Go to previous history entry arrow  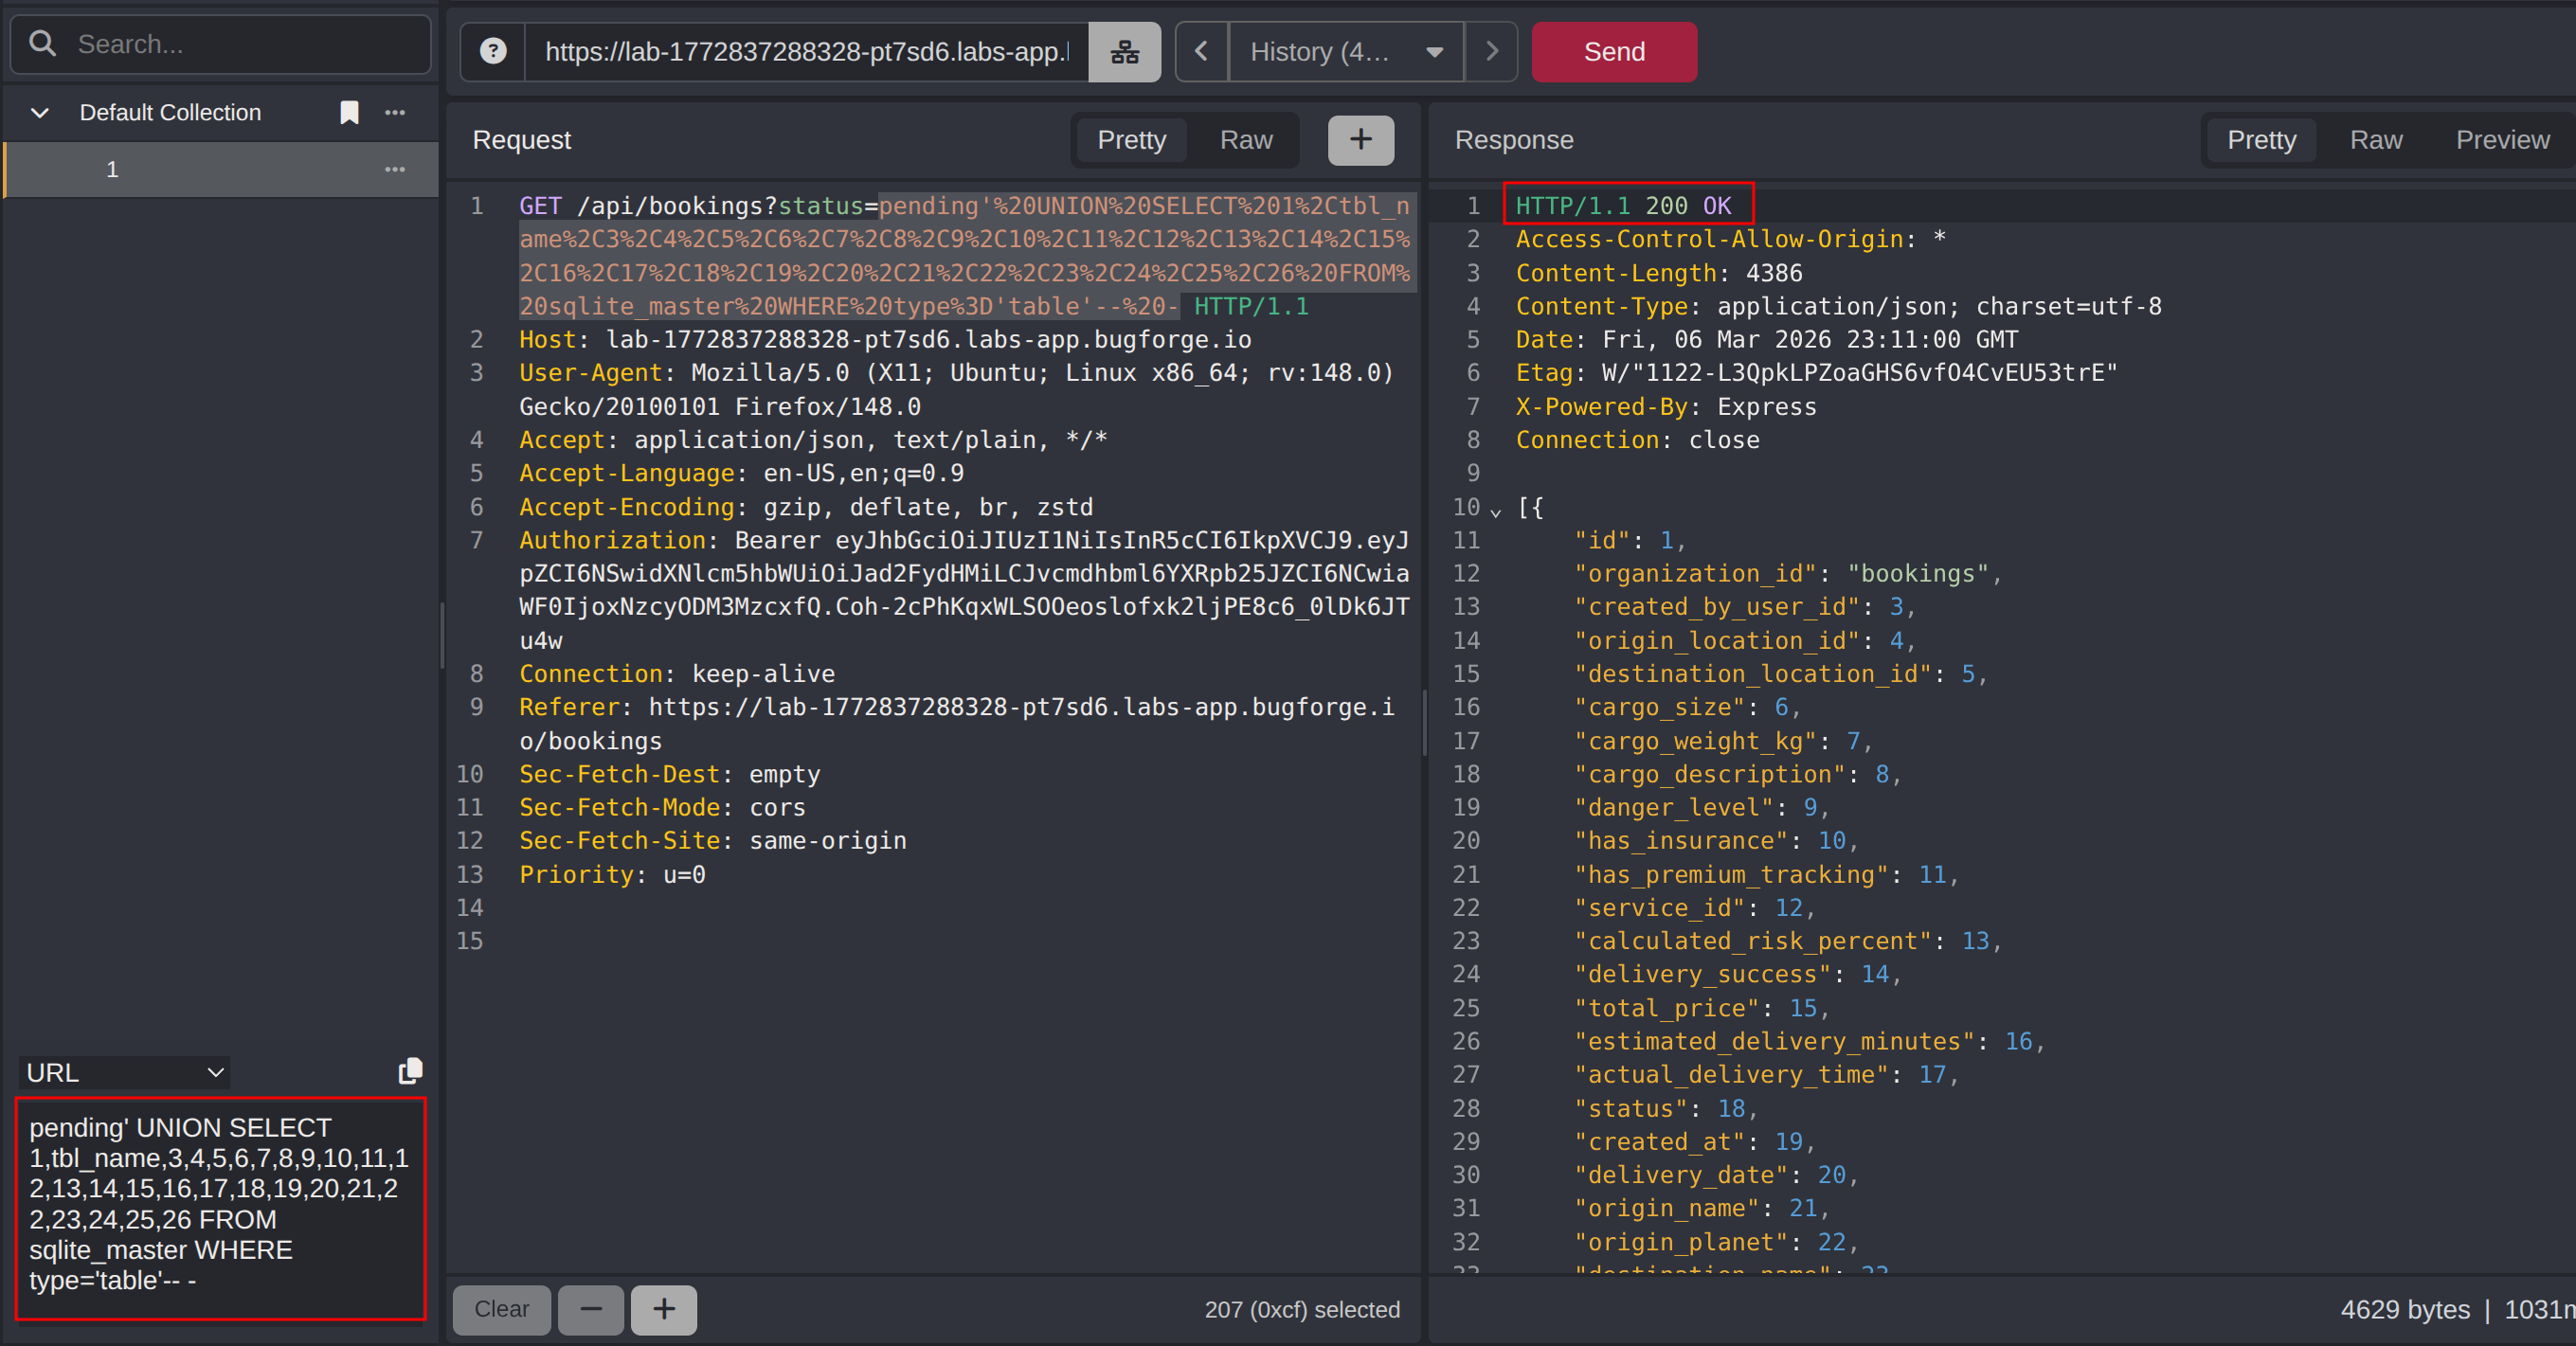(1201, 51)
